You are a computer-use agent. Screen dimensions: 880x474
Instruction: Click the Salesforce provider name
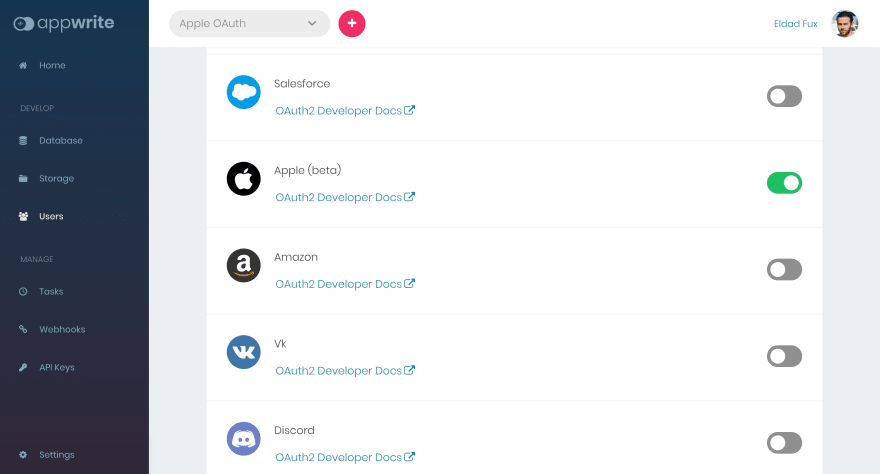pyautogui.click(x=302, y=84)
